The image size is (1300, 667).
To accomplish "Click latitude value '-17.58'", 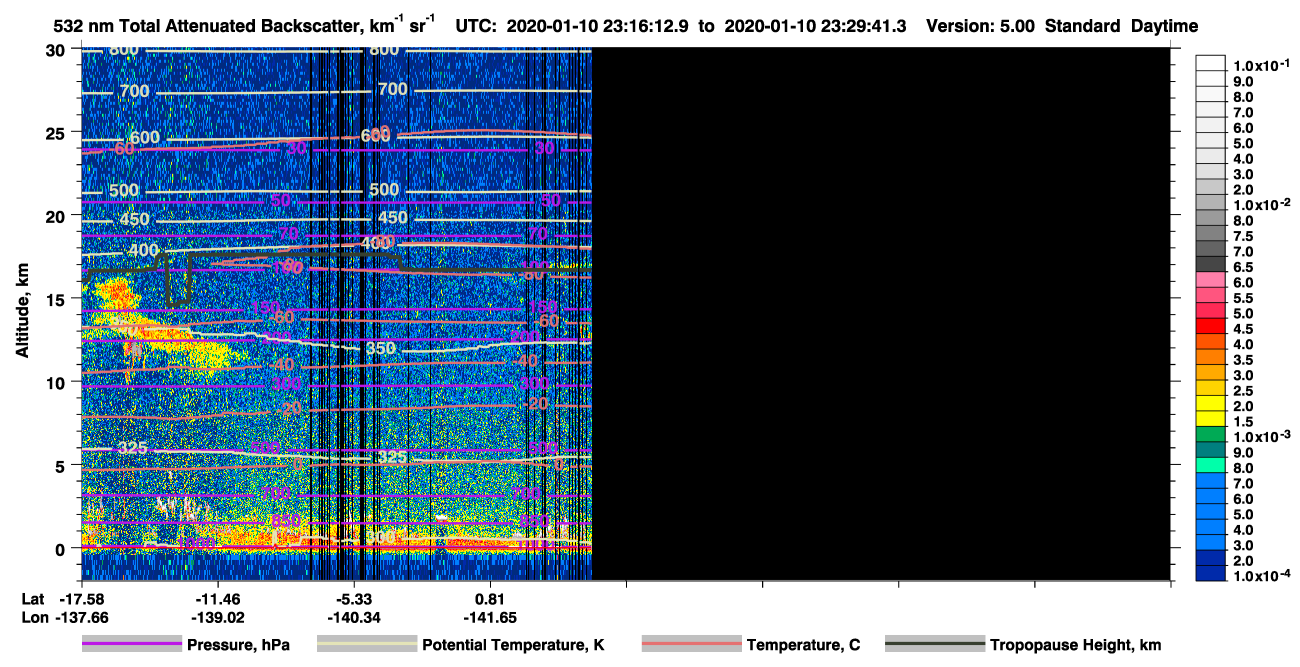I will pyautogui.click(x=81, y=599).
